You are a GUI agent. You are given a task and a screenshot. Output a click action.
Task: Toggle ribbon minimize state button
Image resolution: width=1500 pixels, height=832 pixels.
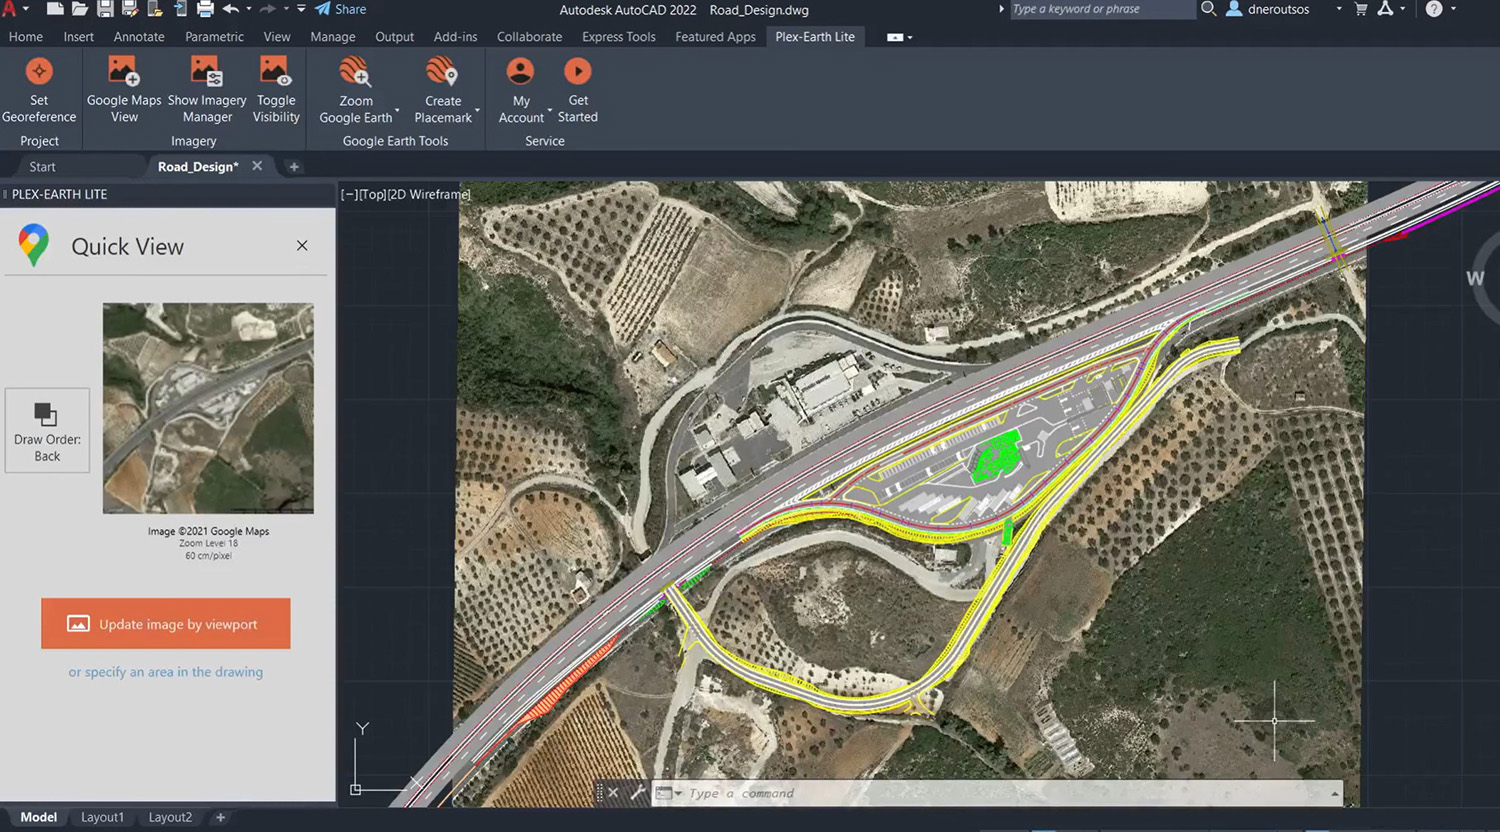coord(896,37)
